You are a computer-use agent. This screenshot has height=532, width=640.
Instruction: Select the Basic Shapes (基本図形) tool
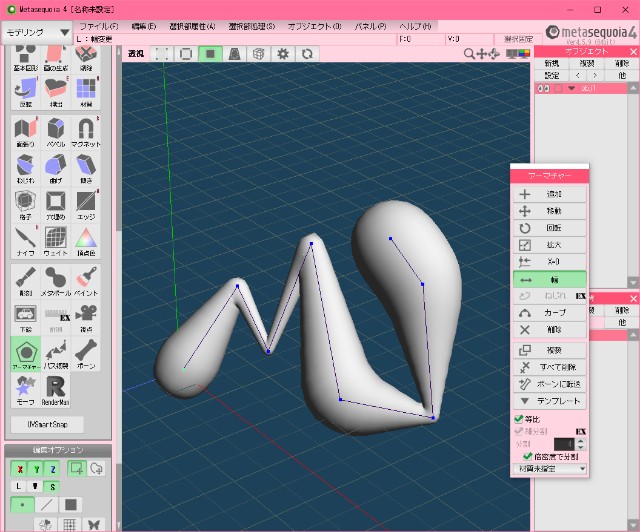[x=25, y=58]
